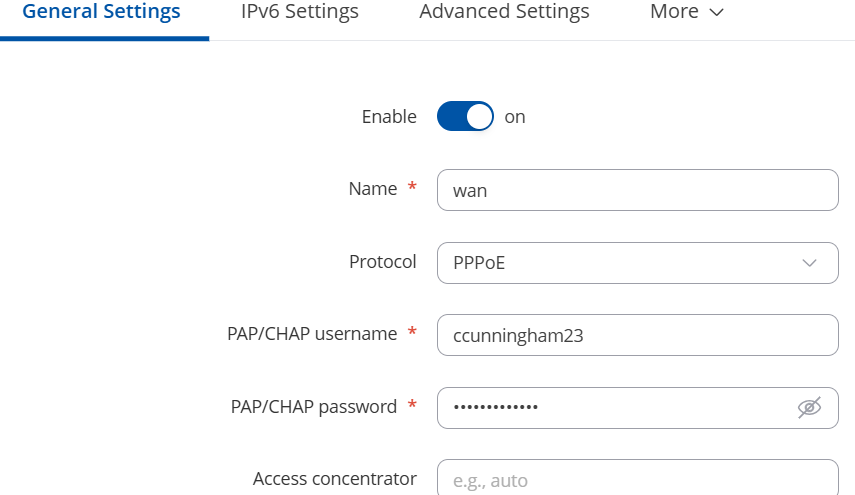Click the "PAP/CHAP username" label
855x495 pixels.
(312, 334)
